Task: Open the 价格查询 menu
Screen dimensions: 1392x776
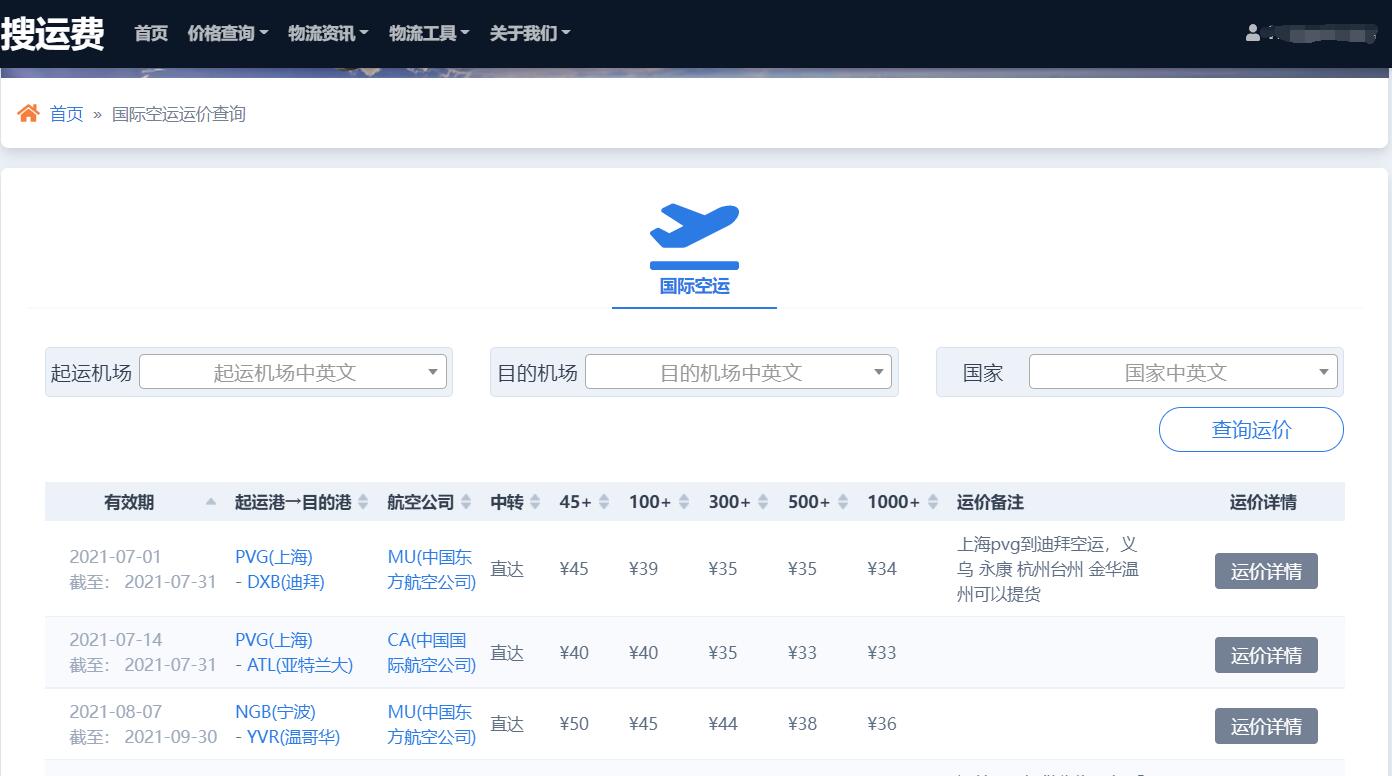Action: tap(227, 33)
